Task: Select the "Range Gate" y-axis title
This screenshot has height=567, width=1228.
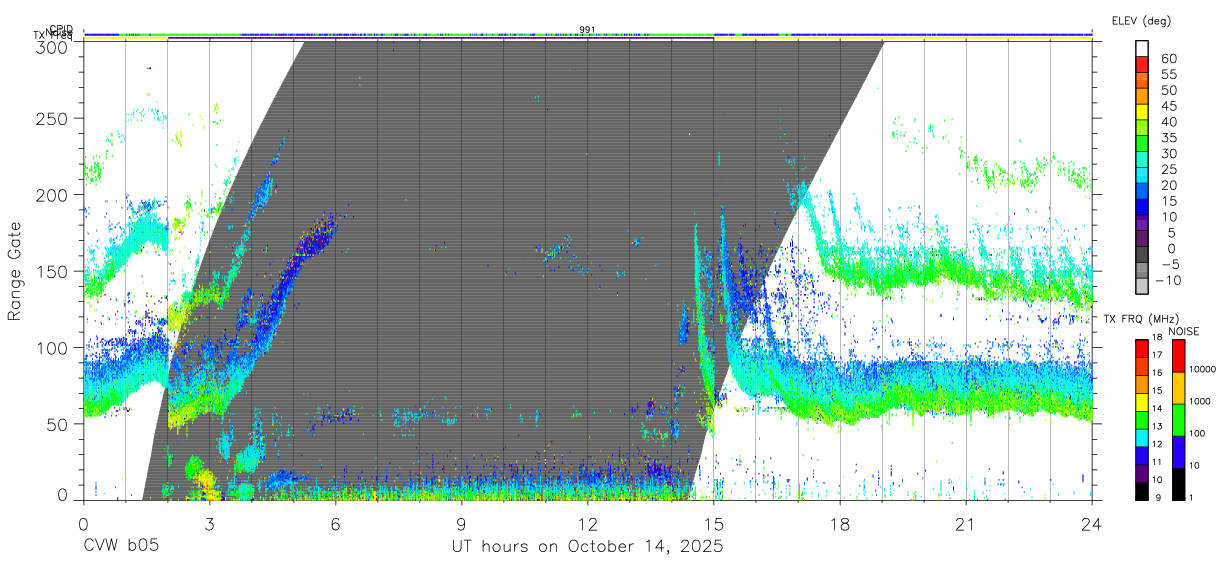Action: pyautogui.click(x=15, y=271)
